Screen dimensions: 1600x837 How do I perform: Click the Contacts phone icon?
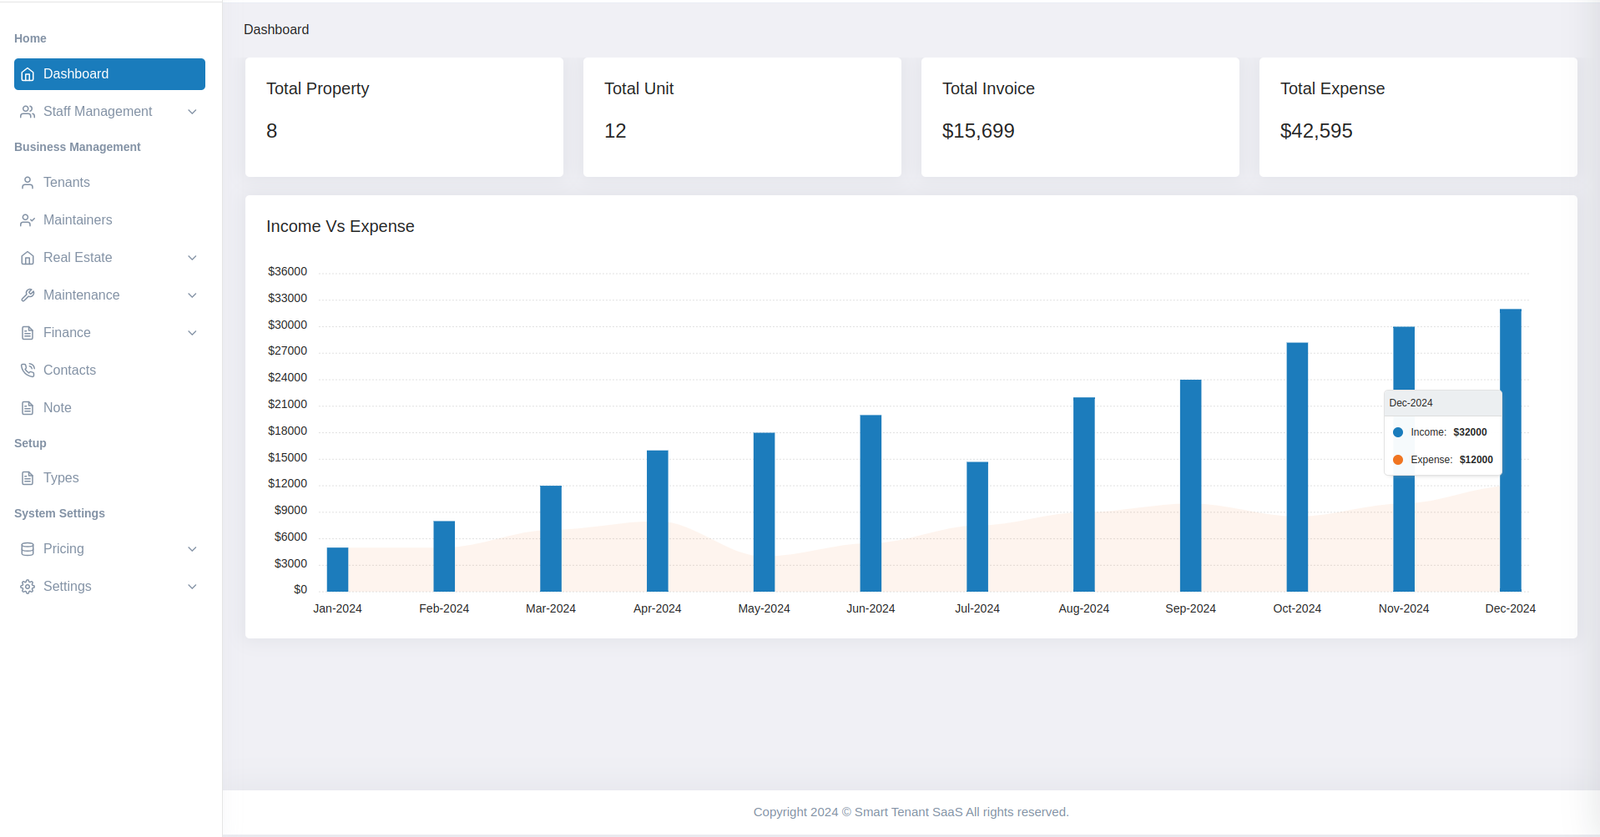28,370
